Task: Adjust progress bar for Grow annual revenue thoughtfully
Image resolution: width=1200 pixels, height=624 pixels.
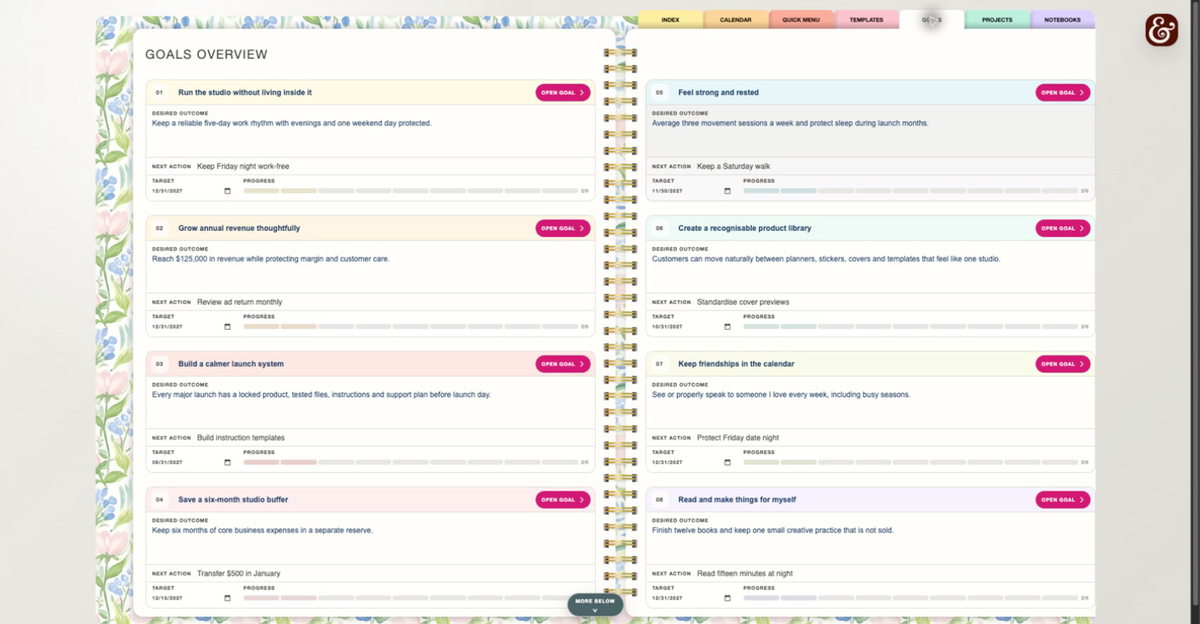Action: (410, 326)
